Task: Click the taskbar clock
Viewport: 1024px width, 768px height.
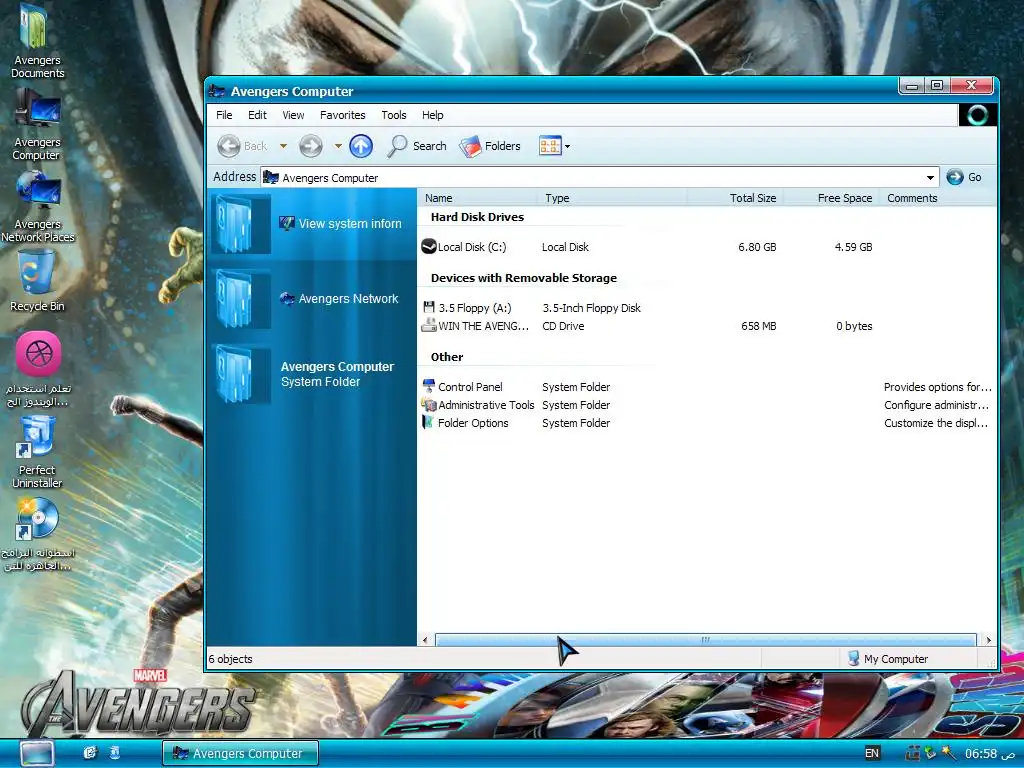Action: pos(989,754)
